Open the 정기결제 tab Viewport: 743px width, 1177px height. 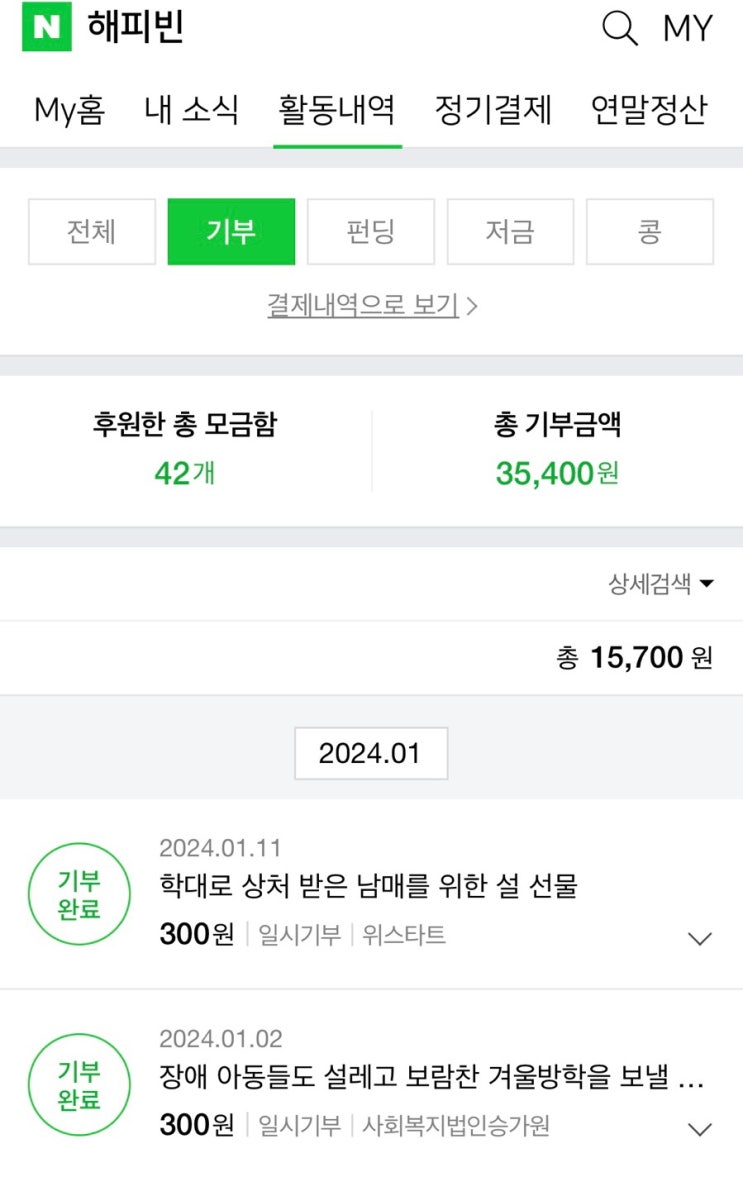(x=493, y=109)
